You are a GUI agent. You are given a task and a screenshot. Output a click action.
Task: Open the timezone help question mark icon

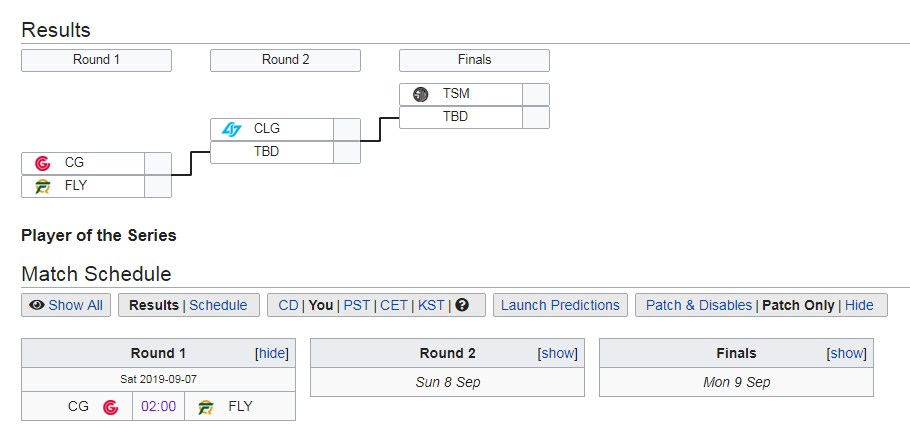click(x=462, y=305)
